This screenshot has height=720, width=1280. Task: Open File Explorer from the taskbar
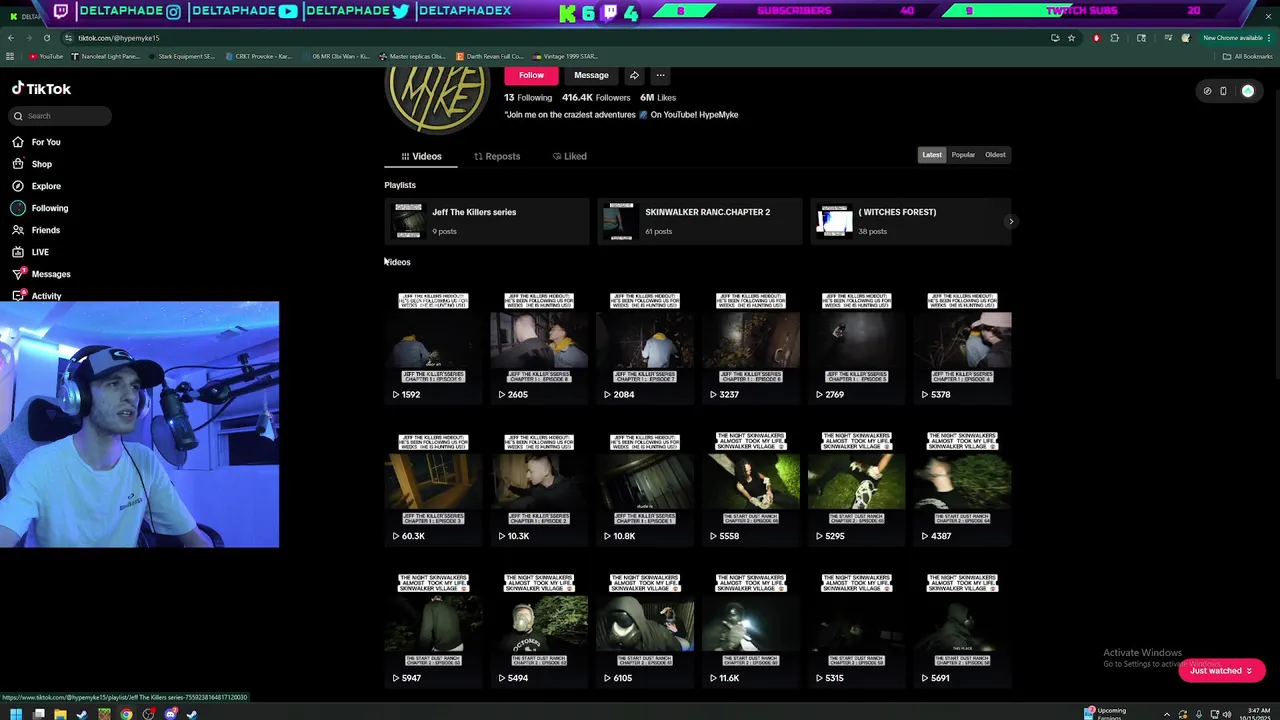pyautogui.click(x=60, y=714)
